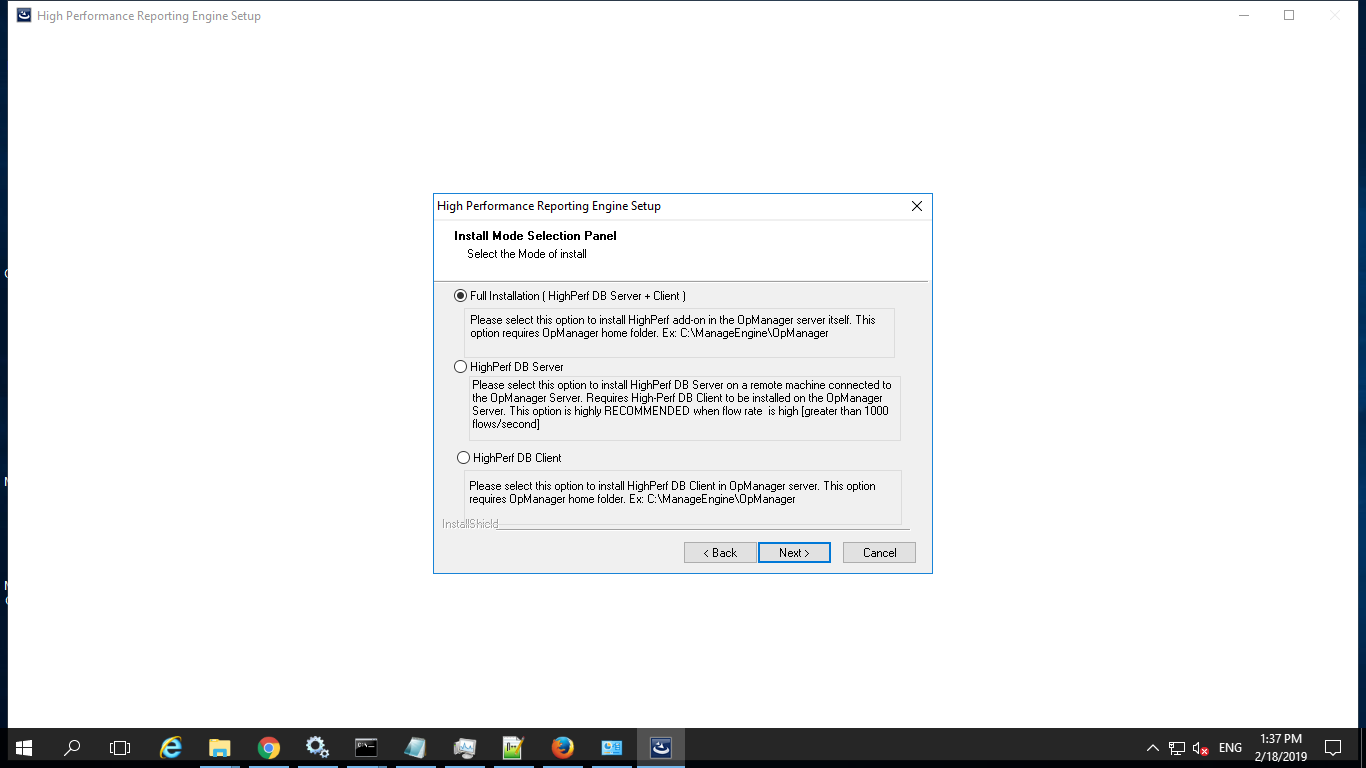
Task: Click the HighPerf DB Client description text
Action: coord(672,492)
